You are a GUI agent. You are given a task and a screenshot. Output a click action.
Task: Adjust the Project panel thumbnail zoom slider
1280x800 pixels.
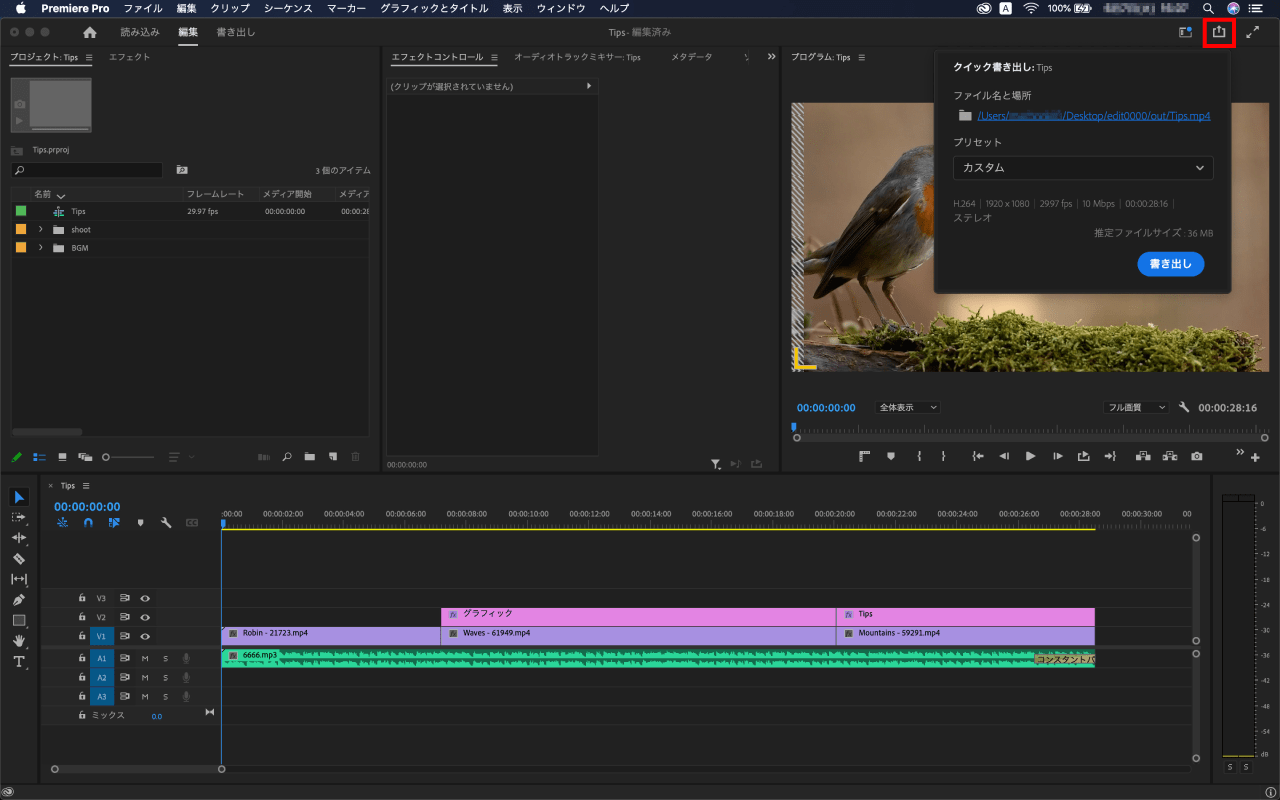(x=130, y=457)
